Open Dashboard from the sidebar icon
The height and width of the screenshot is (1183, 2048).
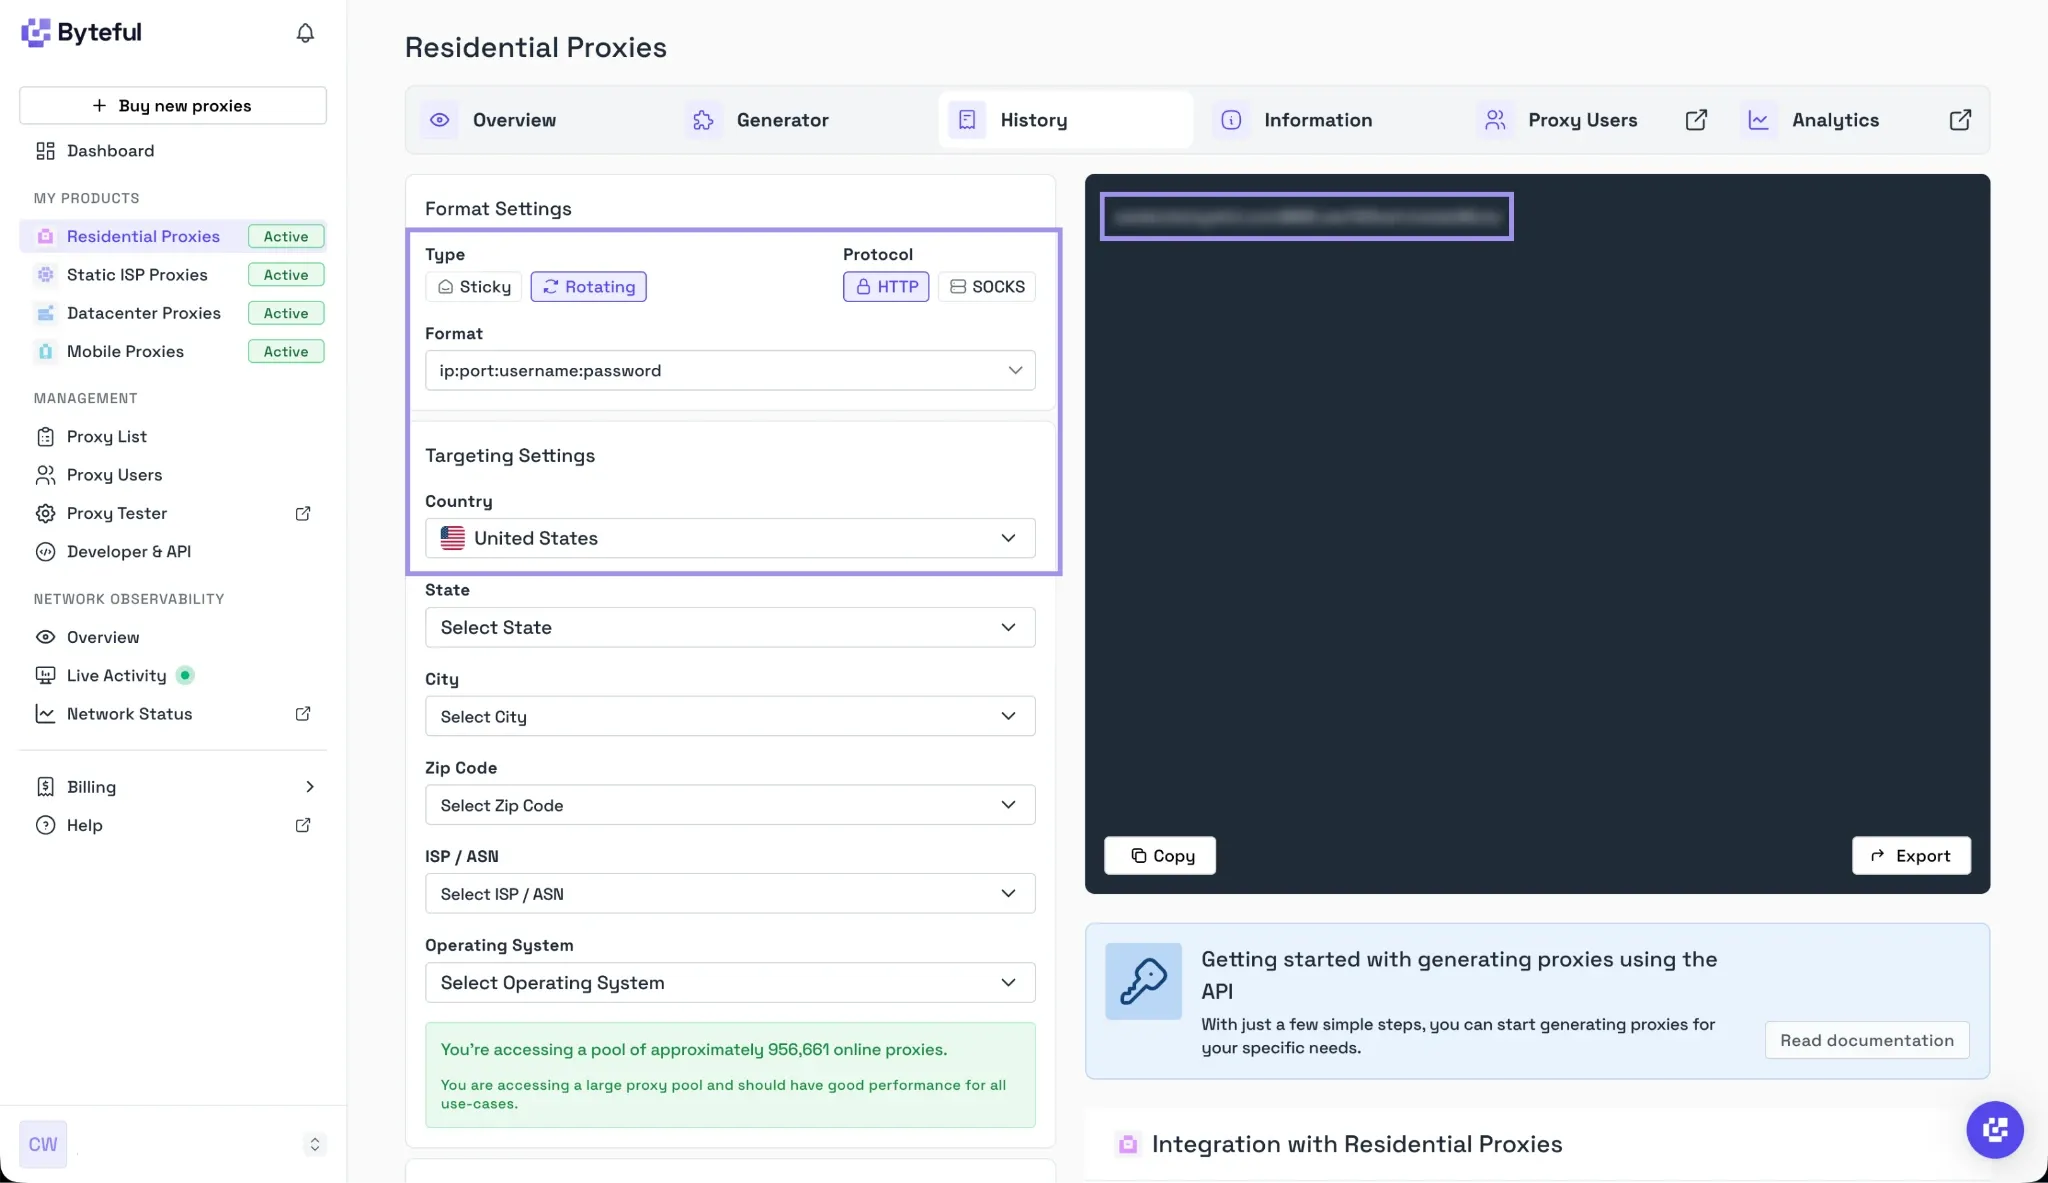[x=45, y=151]
